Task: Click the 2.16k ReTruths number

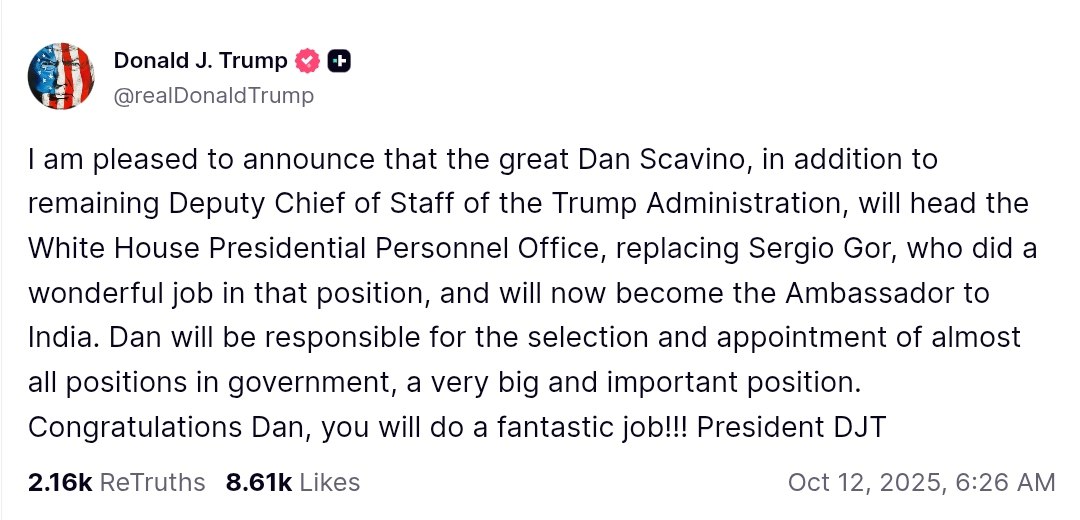Action: [60, 483]
